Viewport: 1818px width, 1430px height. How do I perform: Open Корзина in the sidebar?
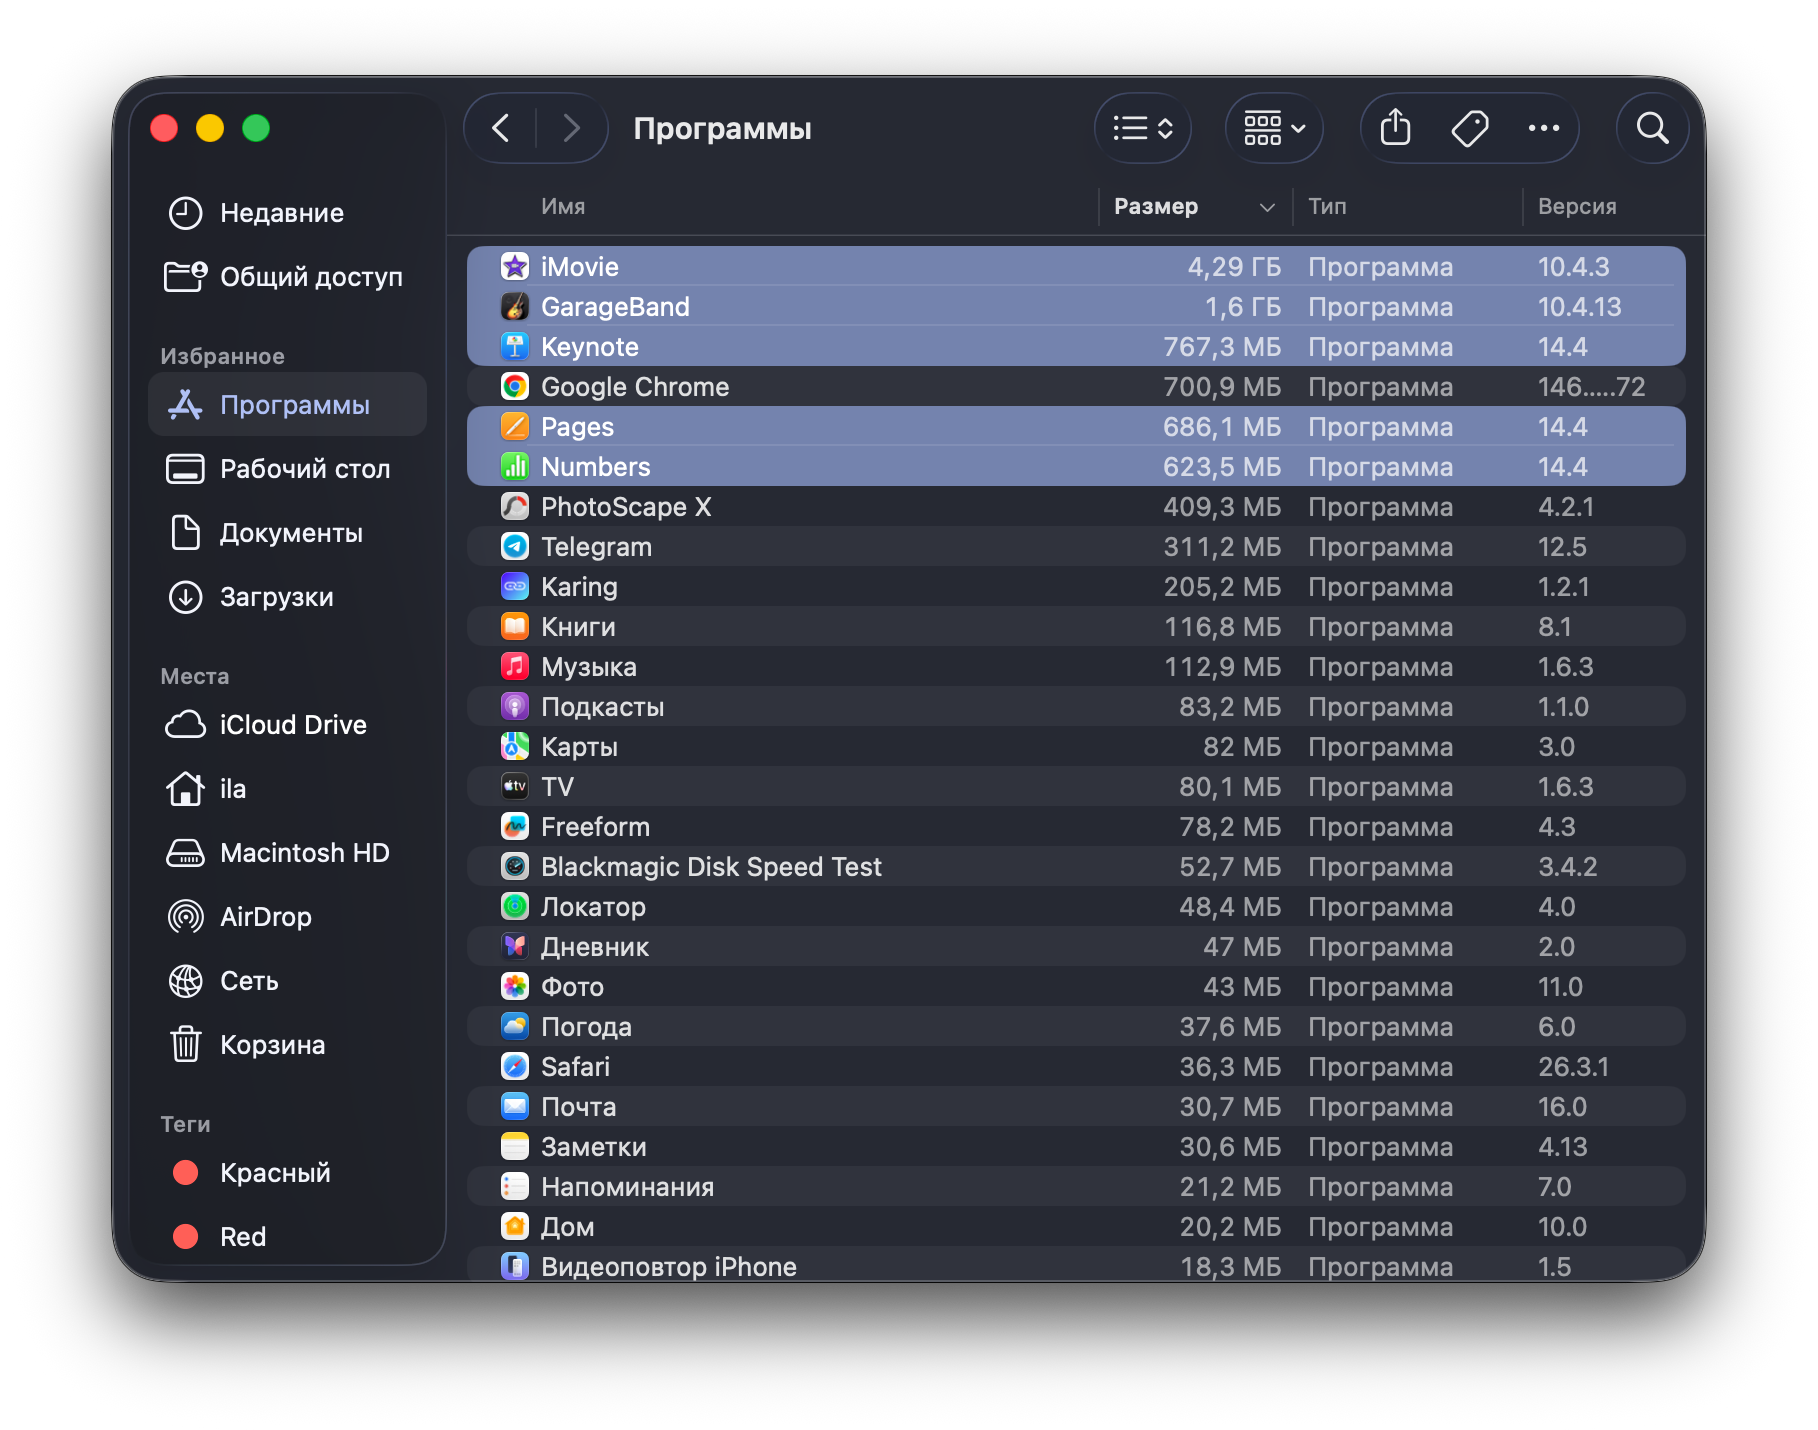[272, 1045]
